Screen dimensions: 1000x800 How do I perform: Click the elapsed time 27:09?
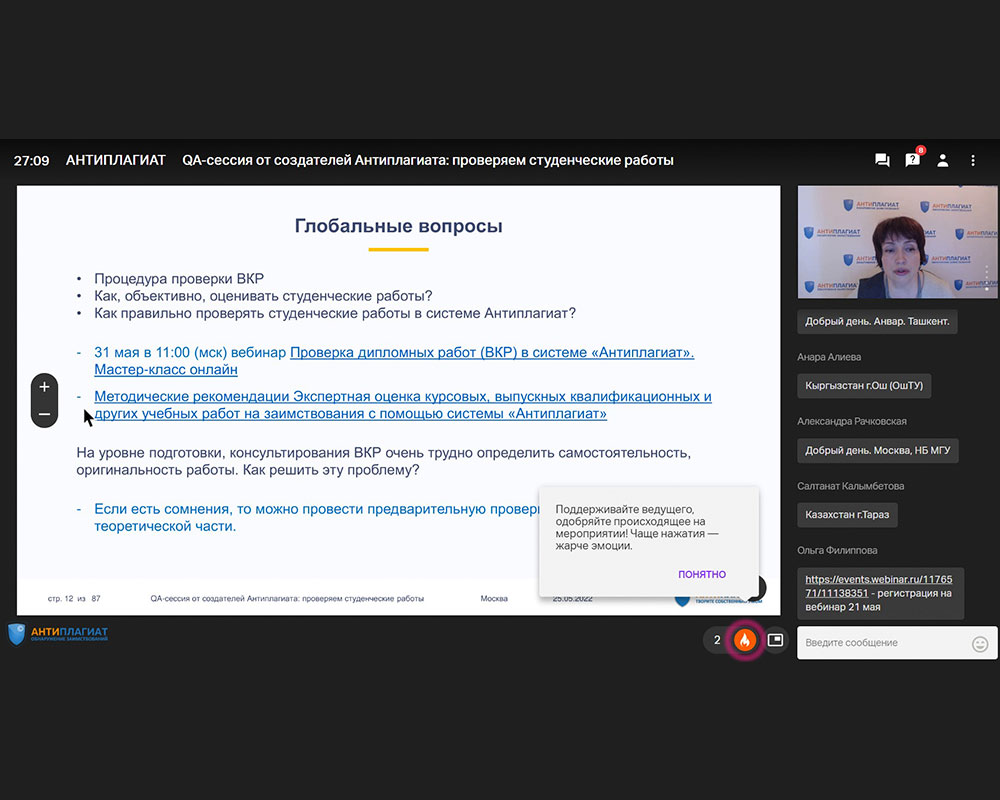pos(31,161)
